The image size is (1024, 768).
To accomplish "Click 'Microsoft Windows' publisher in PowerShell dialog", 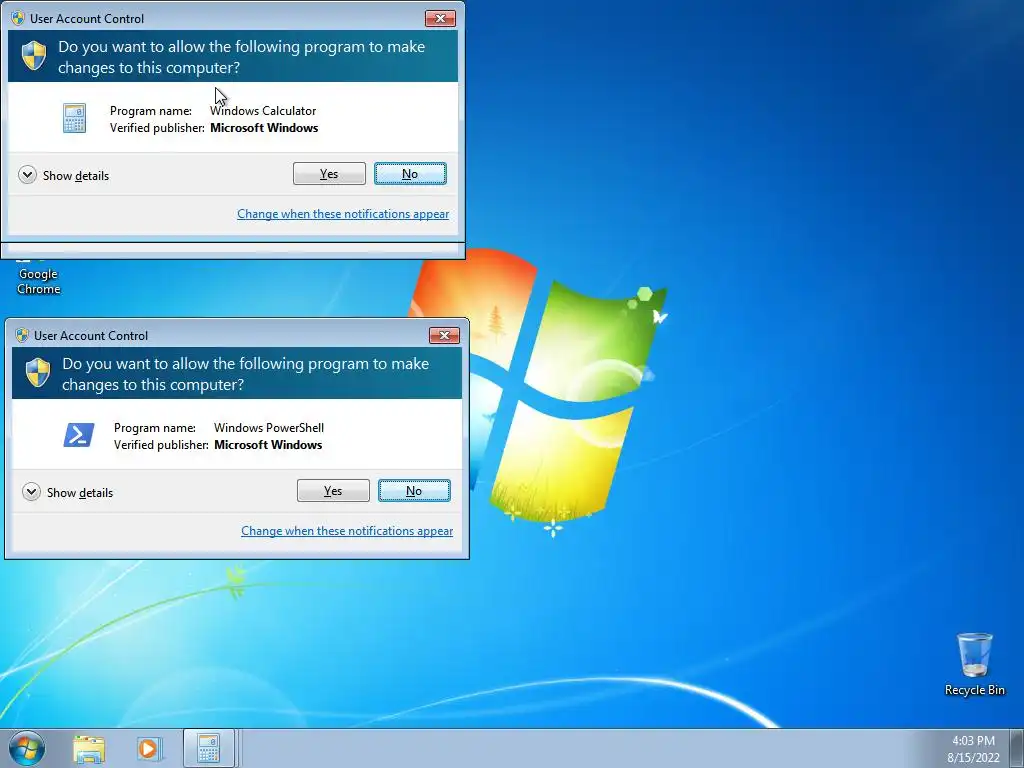I will tap(268, 445).
